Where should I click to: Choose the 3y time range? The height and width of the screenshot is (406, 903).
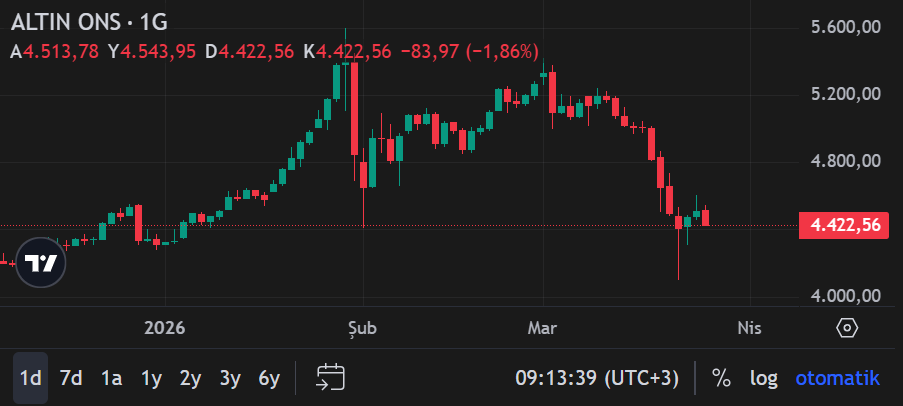(230, 378)
